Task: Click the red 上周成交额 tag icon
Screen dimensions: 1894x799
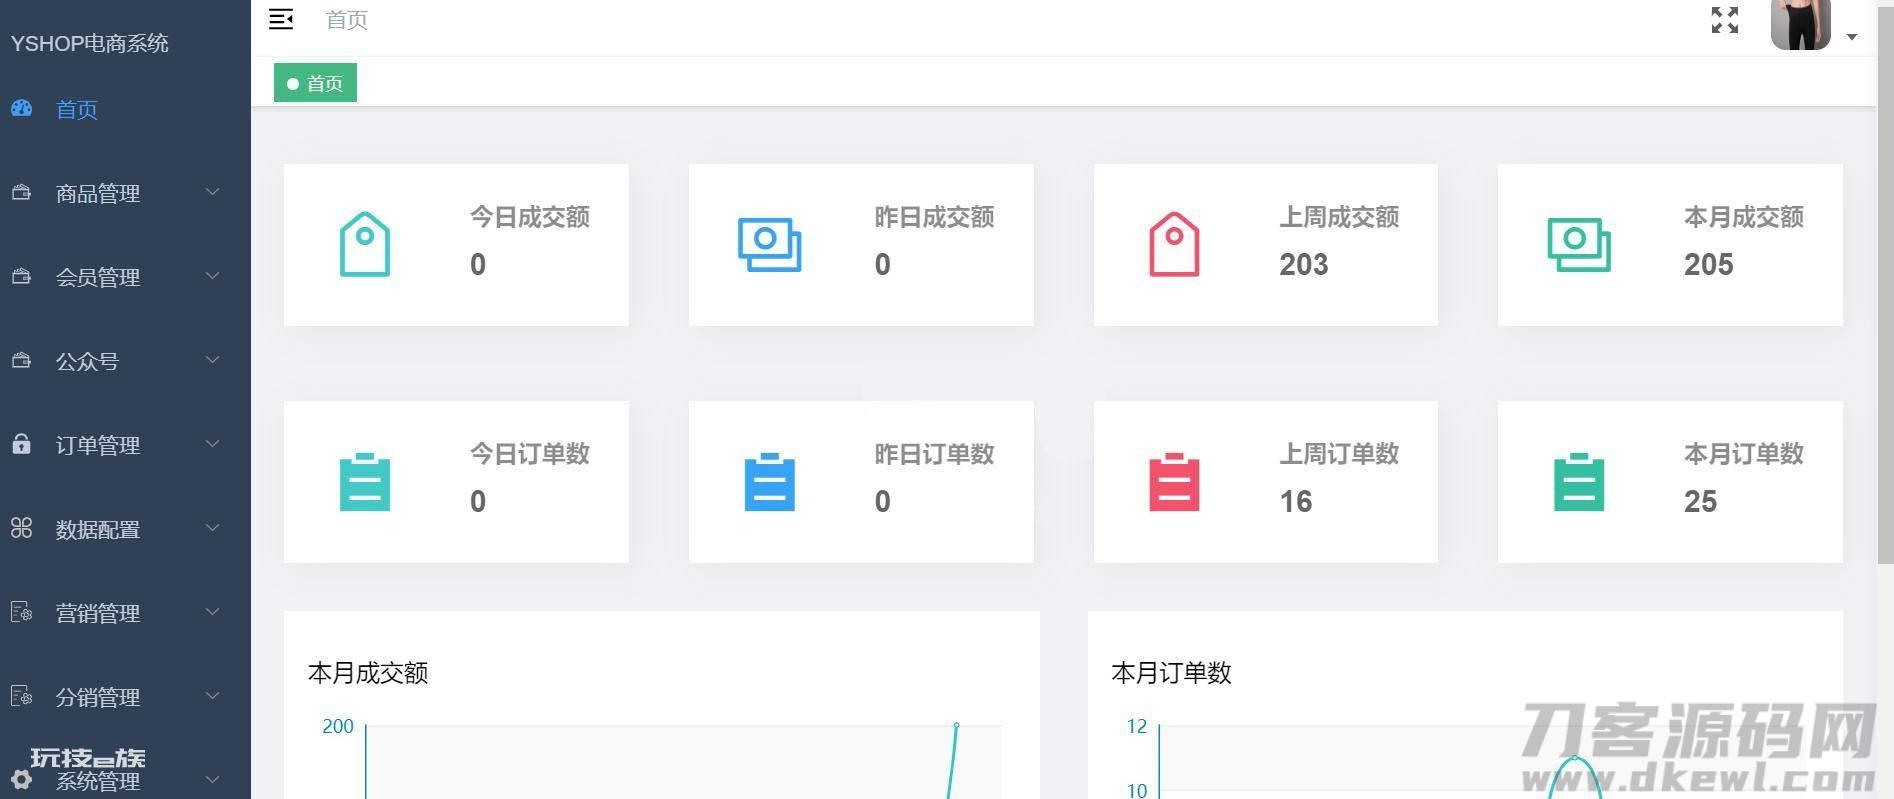Action: coord(1174,244)
